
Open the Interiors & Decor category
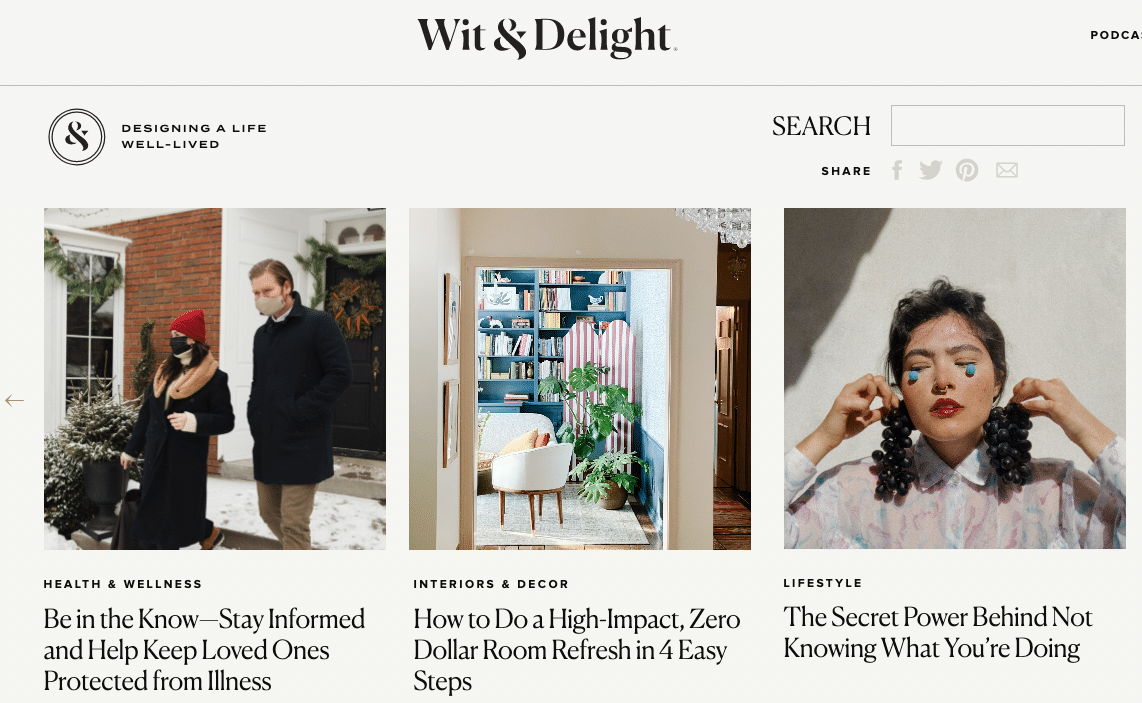click(x=491, y=584)
